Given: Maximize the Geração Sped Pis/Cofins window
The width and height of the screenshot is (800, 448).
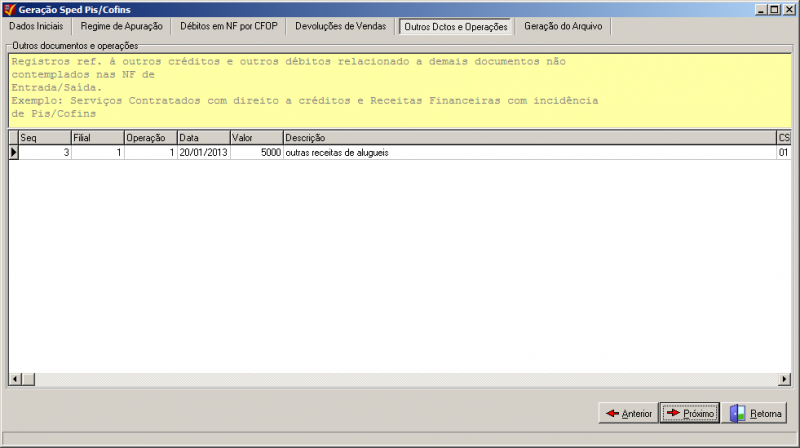Looking at the screenshot, I should [x=774, y=9].
